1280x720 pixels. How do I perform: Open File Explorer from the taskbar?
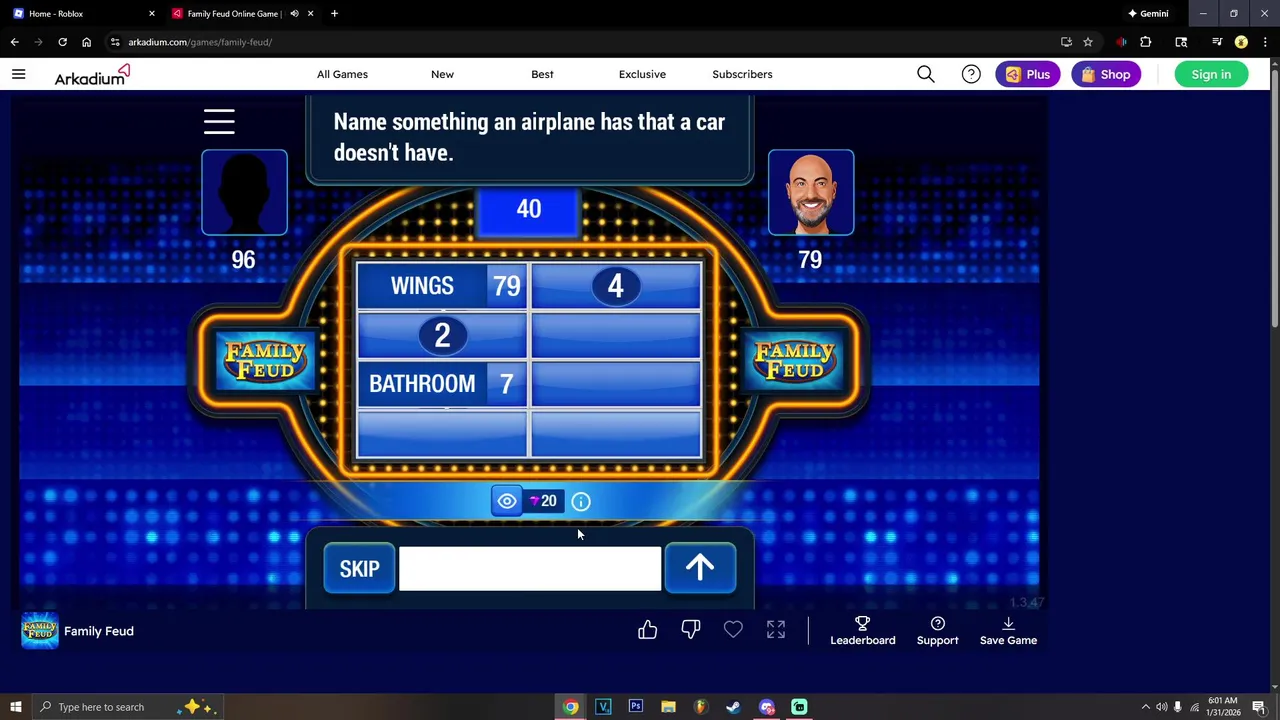click(x=668, y=707)
